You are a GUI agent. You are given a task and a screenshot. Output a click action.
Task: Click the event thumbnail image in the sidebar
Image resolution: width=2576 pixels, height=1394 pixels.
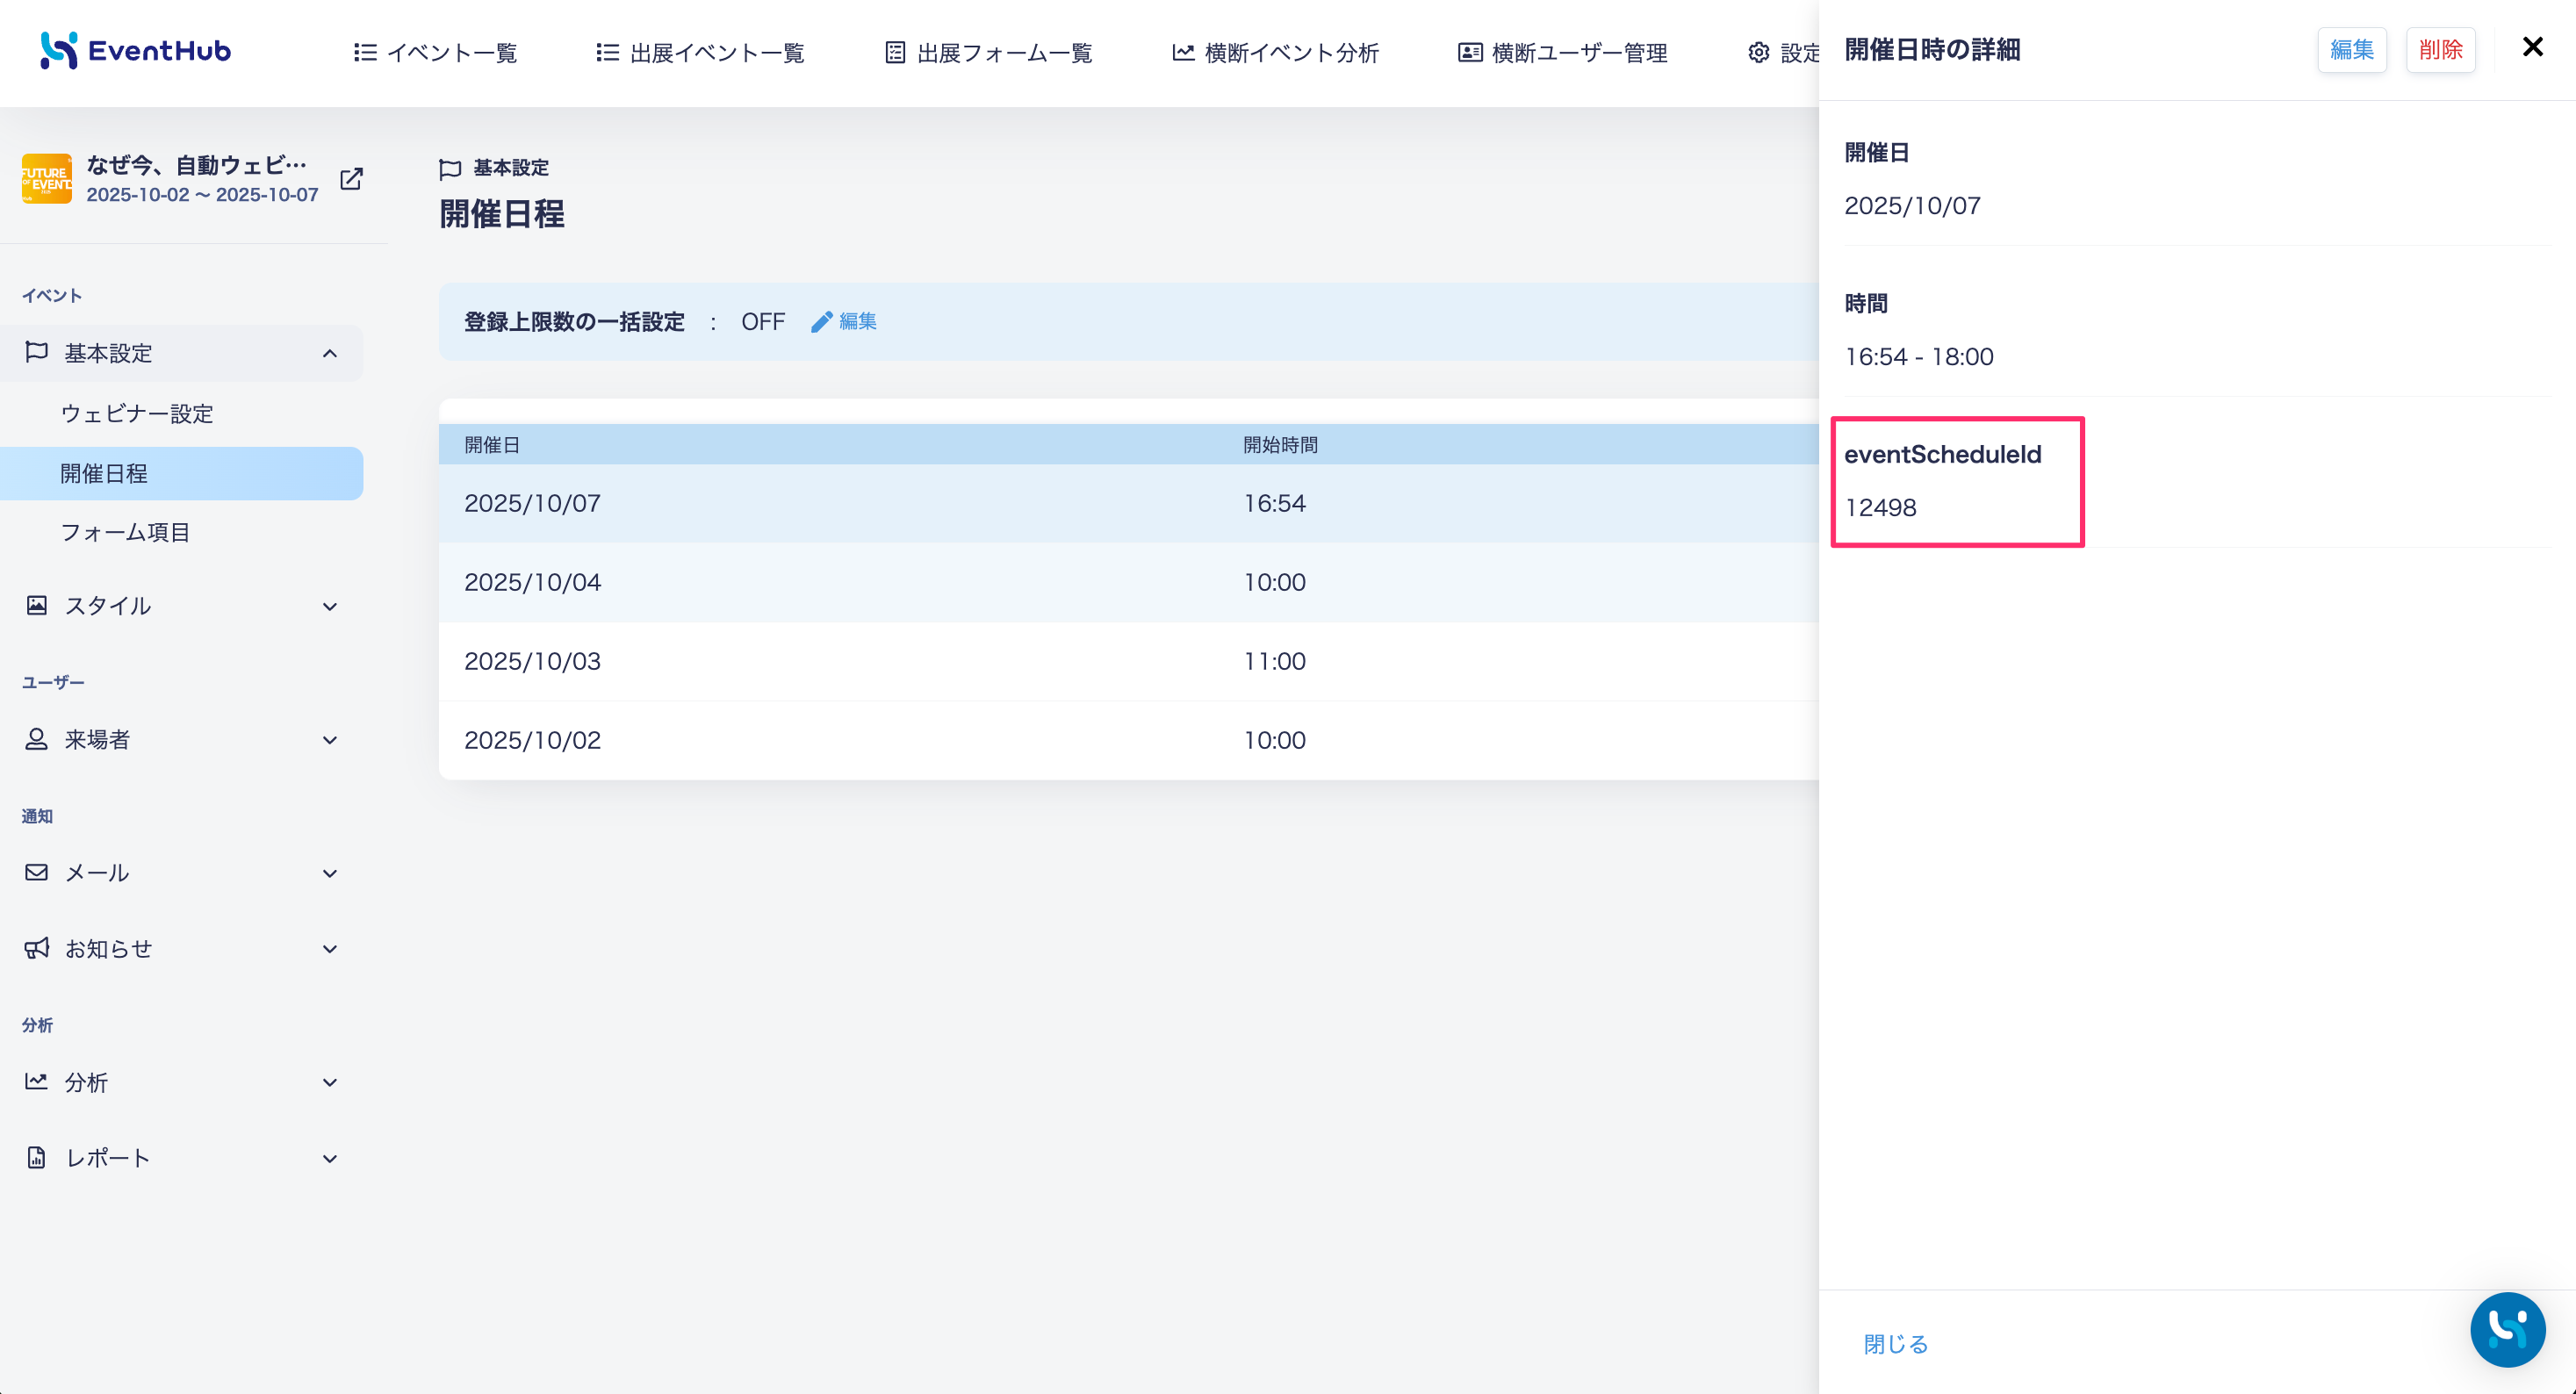click(x=47, y=179)
